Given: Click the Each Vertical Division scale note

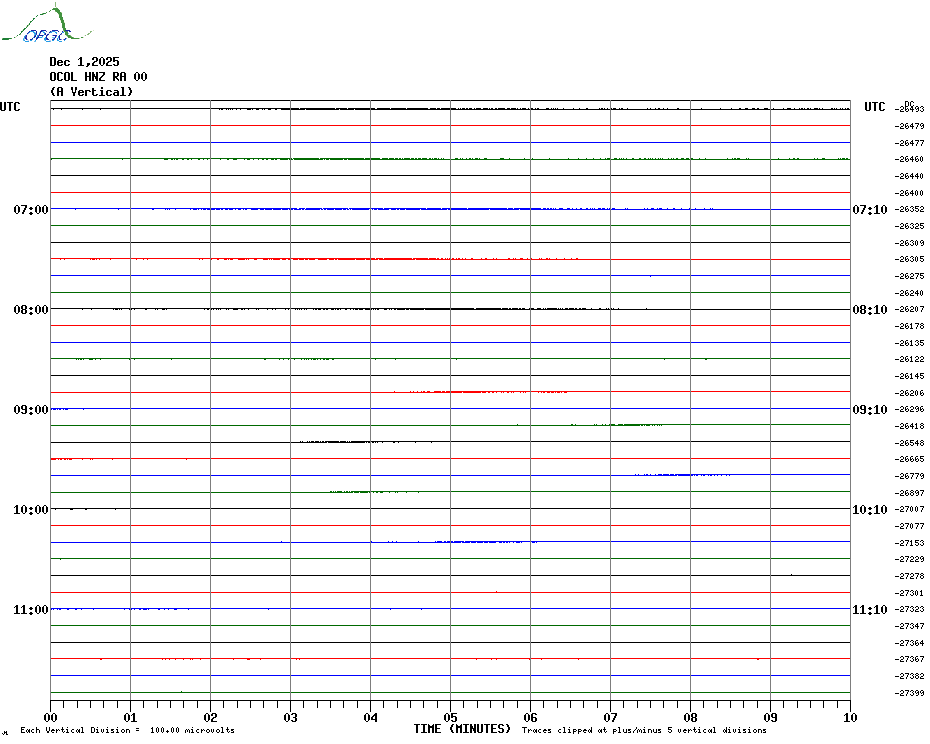Looking at the screenshot, I should point(127,730).
